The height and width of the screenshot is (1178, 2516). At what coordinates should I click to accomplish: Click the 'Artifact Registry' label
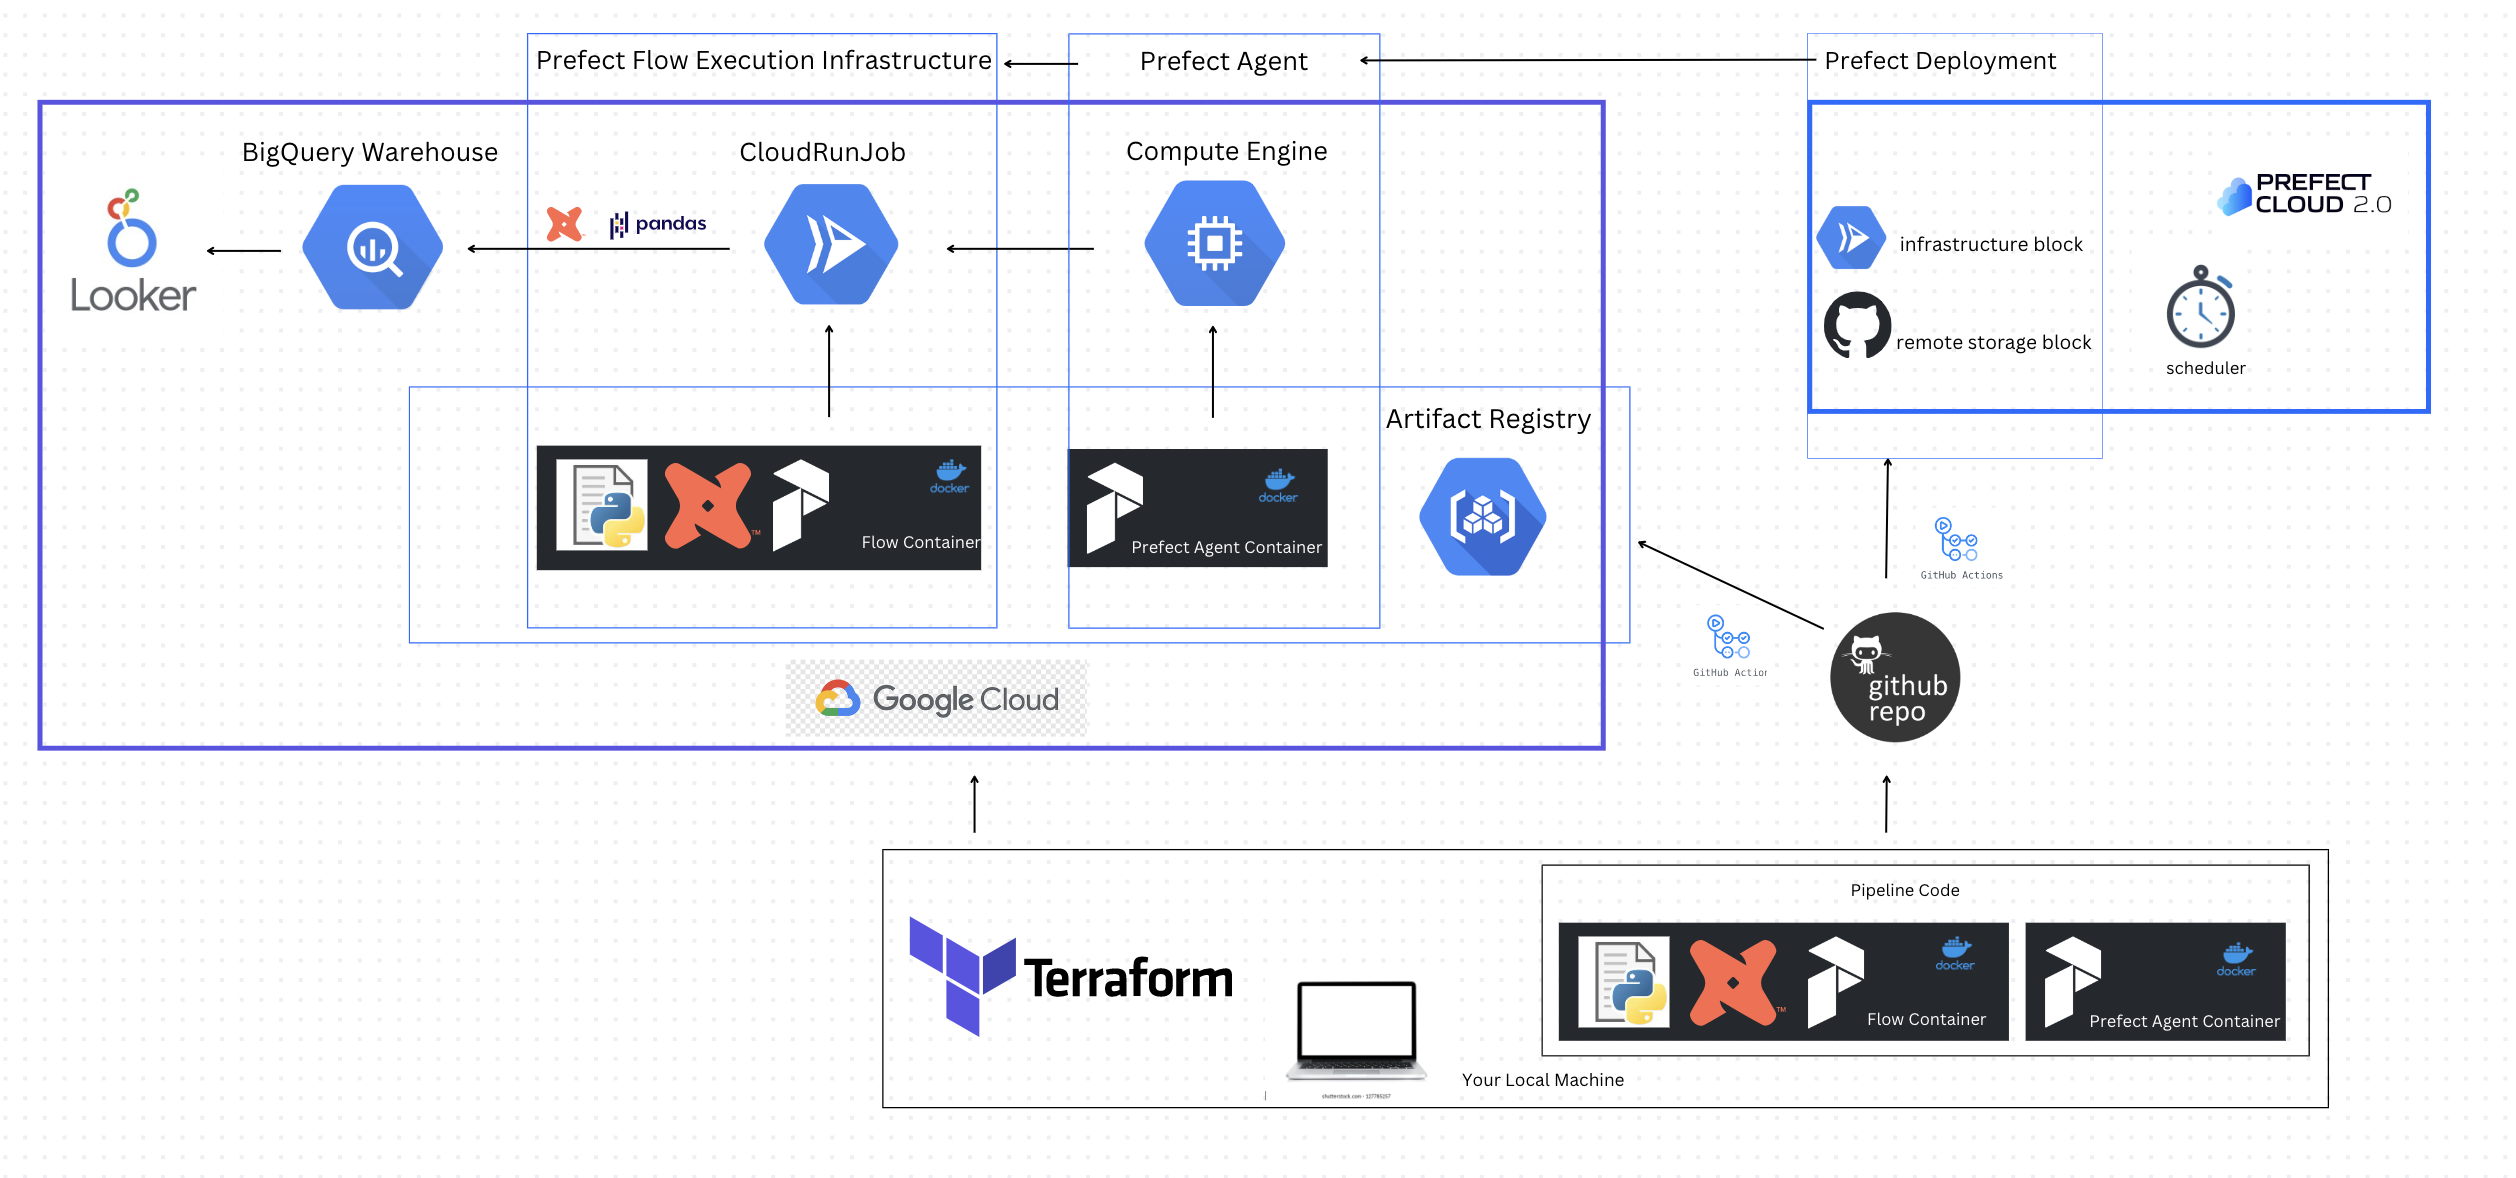pos(1488,419)
